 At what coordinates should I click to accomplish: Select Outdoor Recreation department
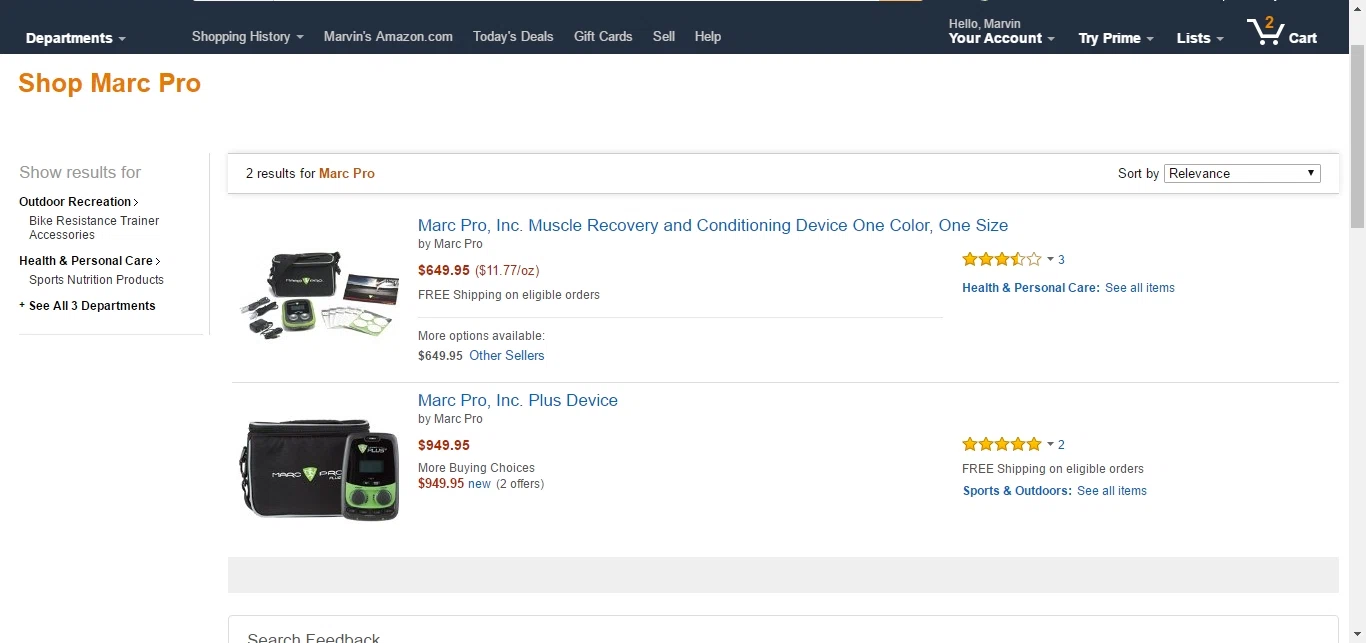coord(78,202)
